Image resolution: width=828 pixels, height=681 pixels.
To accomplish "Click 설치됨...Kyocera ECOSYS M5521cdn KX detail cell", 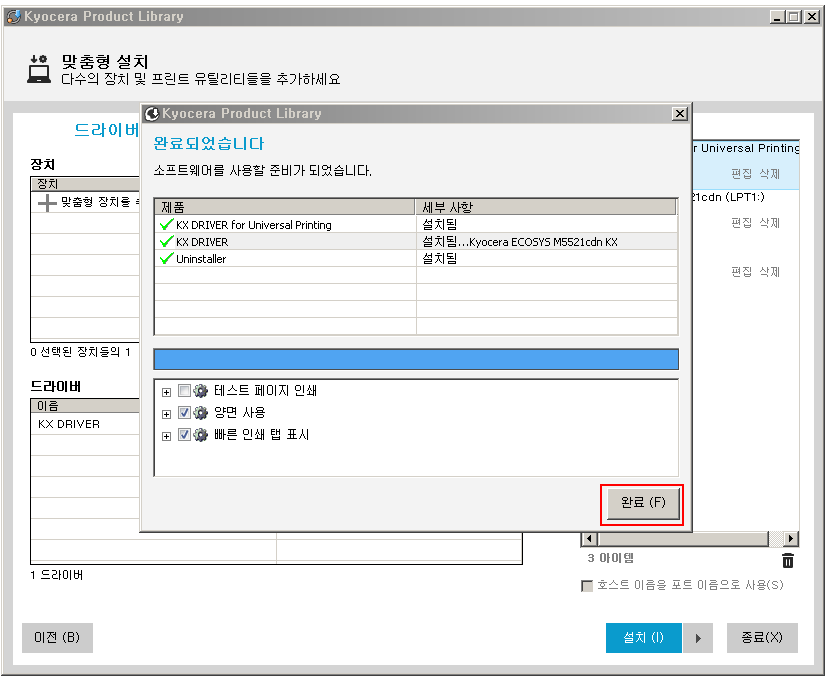I will coord(547,241).
